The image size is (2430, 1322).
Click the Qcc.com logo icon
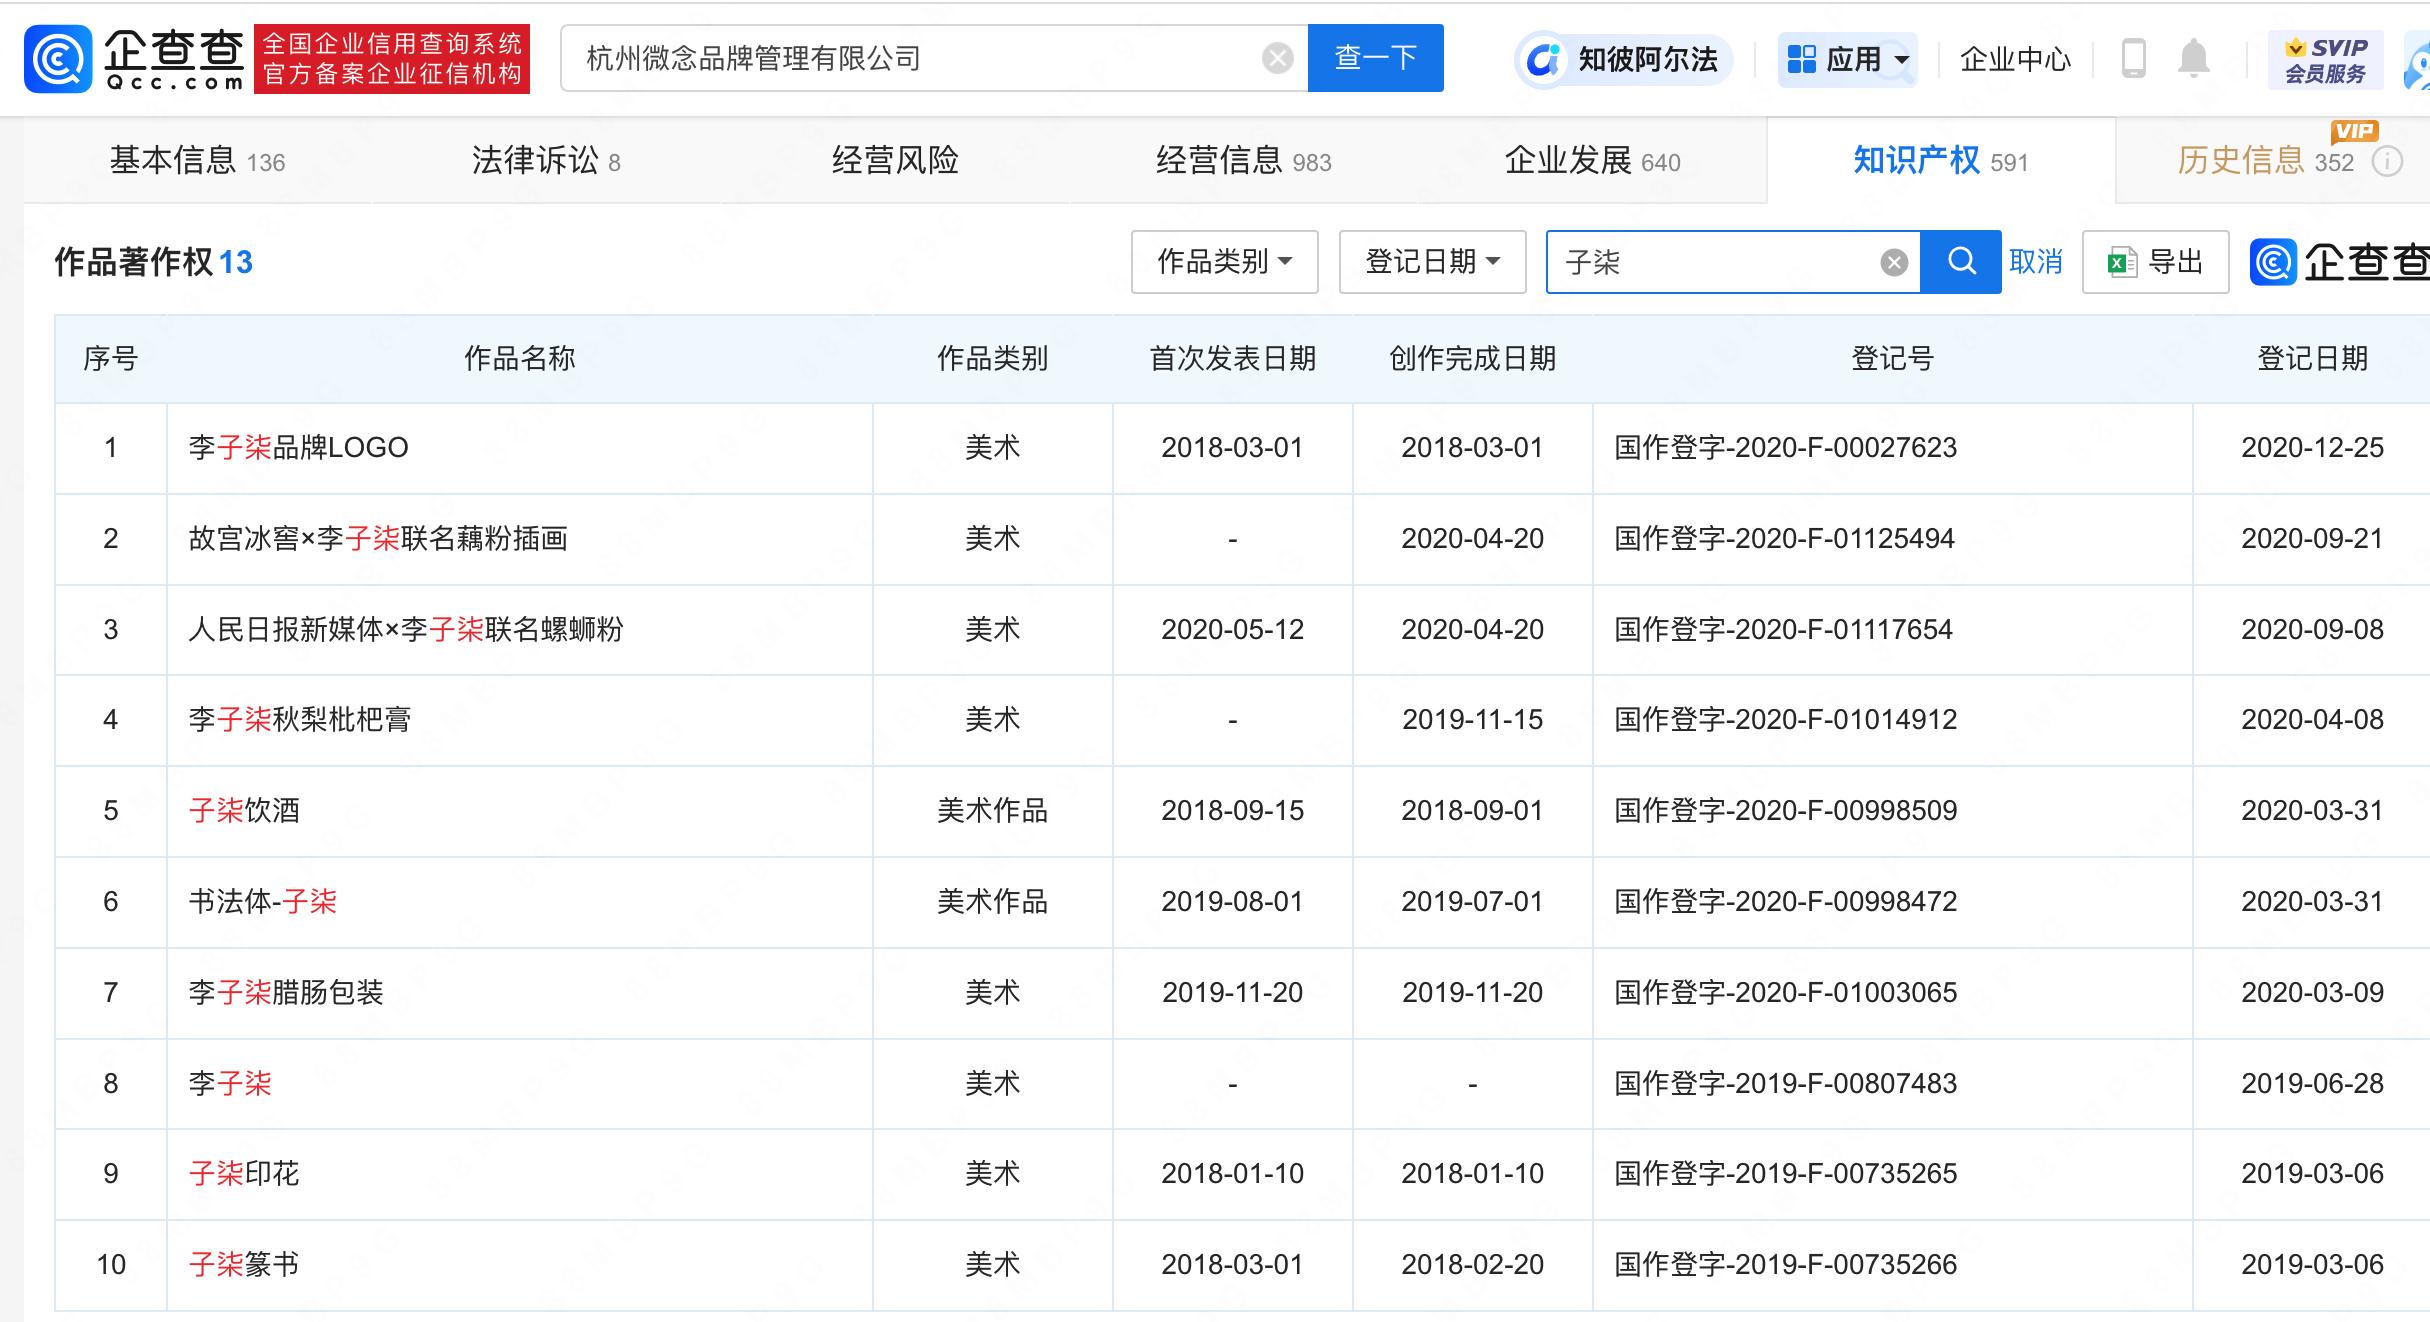click(x=58, y=59)
